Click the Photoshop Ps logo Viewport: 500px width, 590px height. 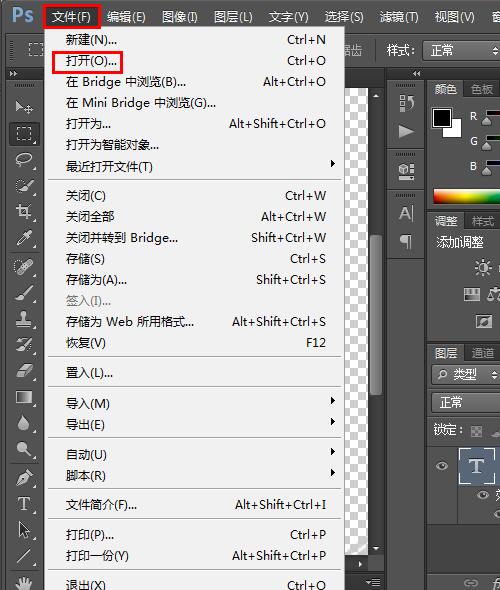(x=23, y=15)
